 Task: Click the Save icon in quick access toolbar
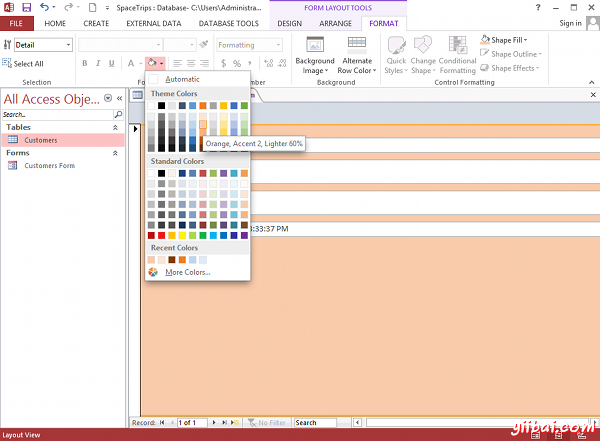click(26, 7)
